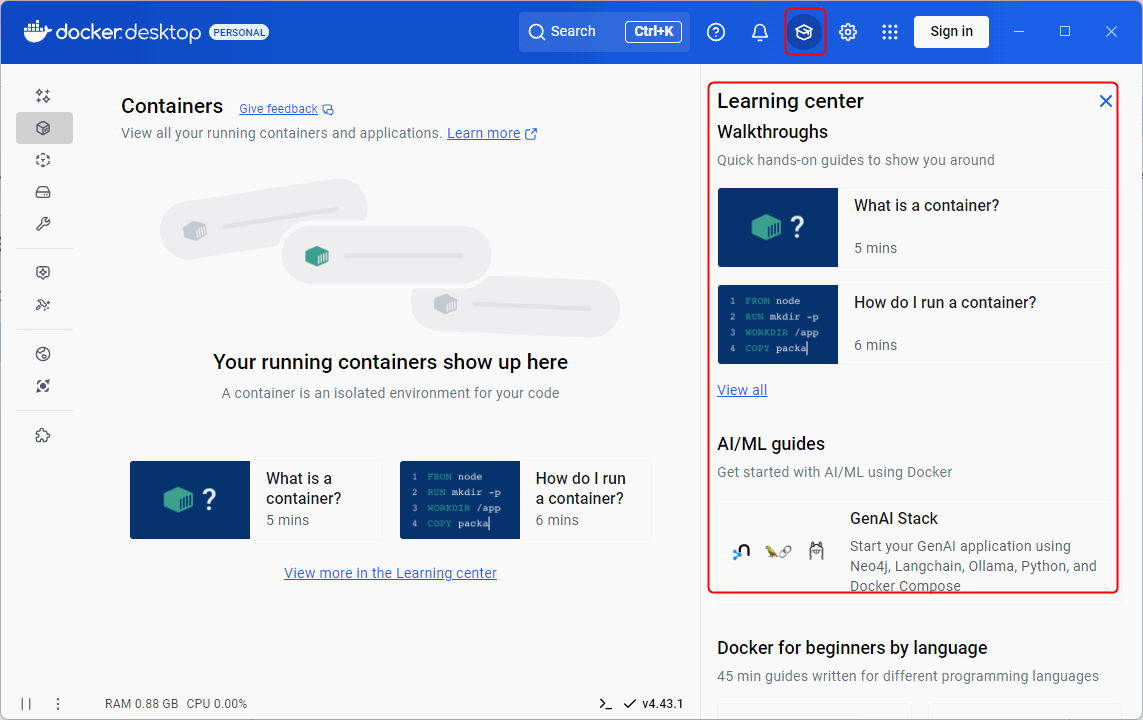The height and width of the screenshot is (720, 1143).
Task: Open Settings gear icon in header
Action: (x=848, y=32)
